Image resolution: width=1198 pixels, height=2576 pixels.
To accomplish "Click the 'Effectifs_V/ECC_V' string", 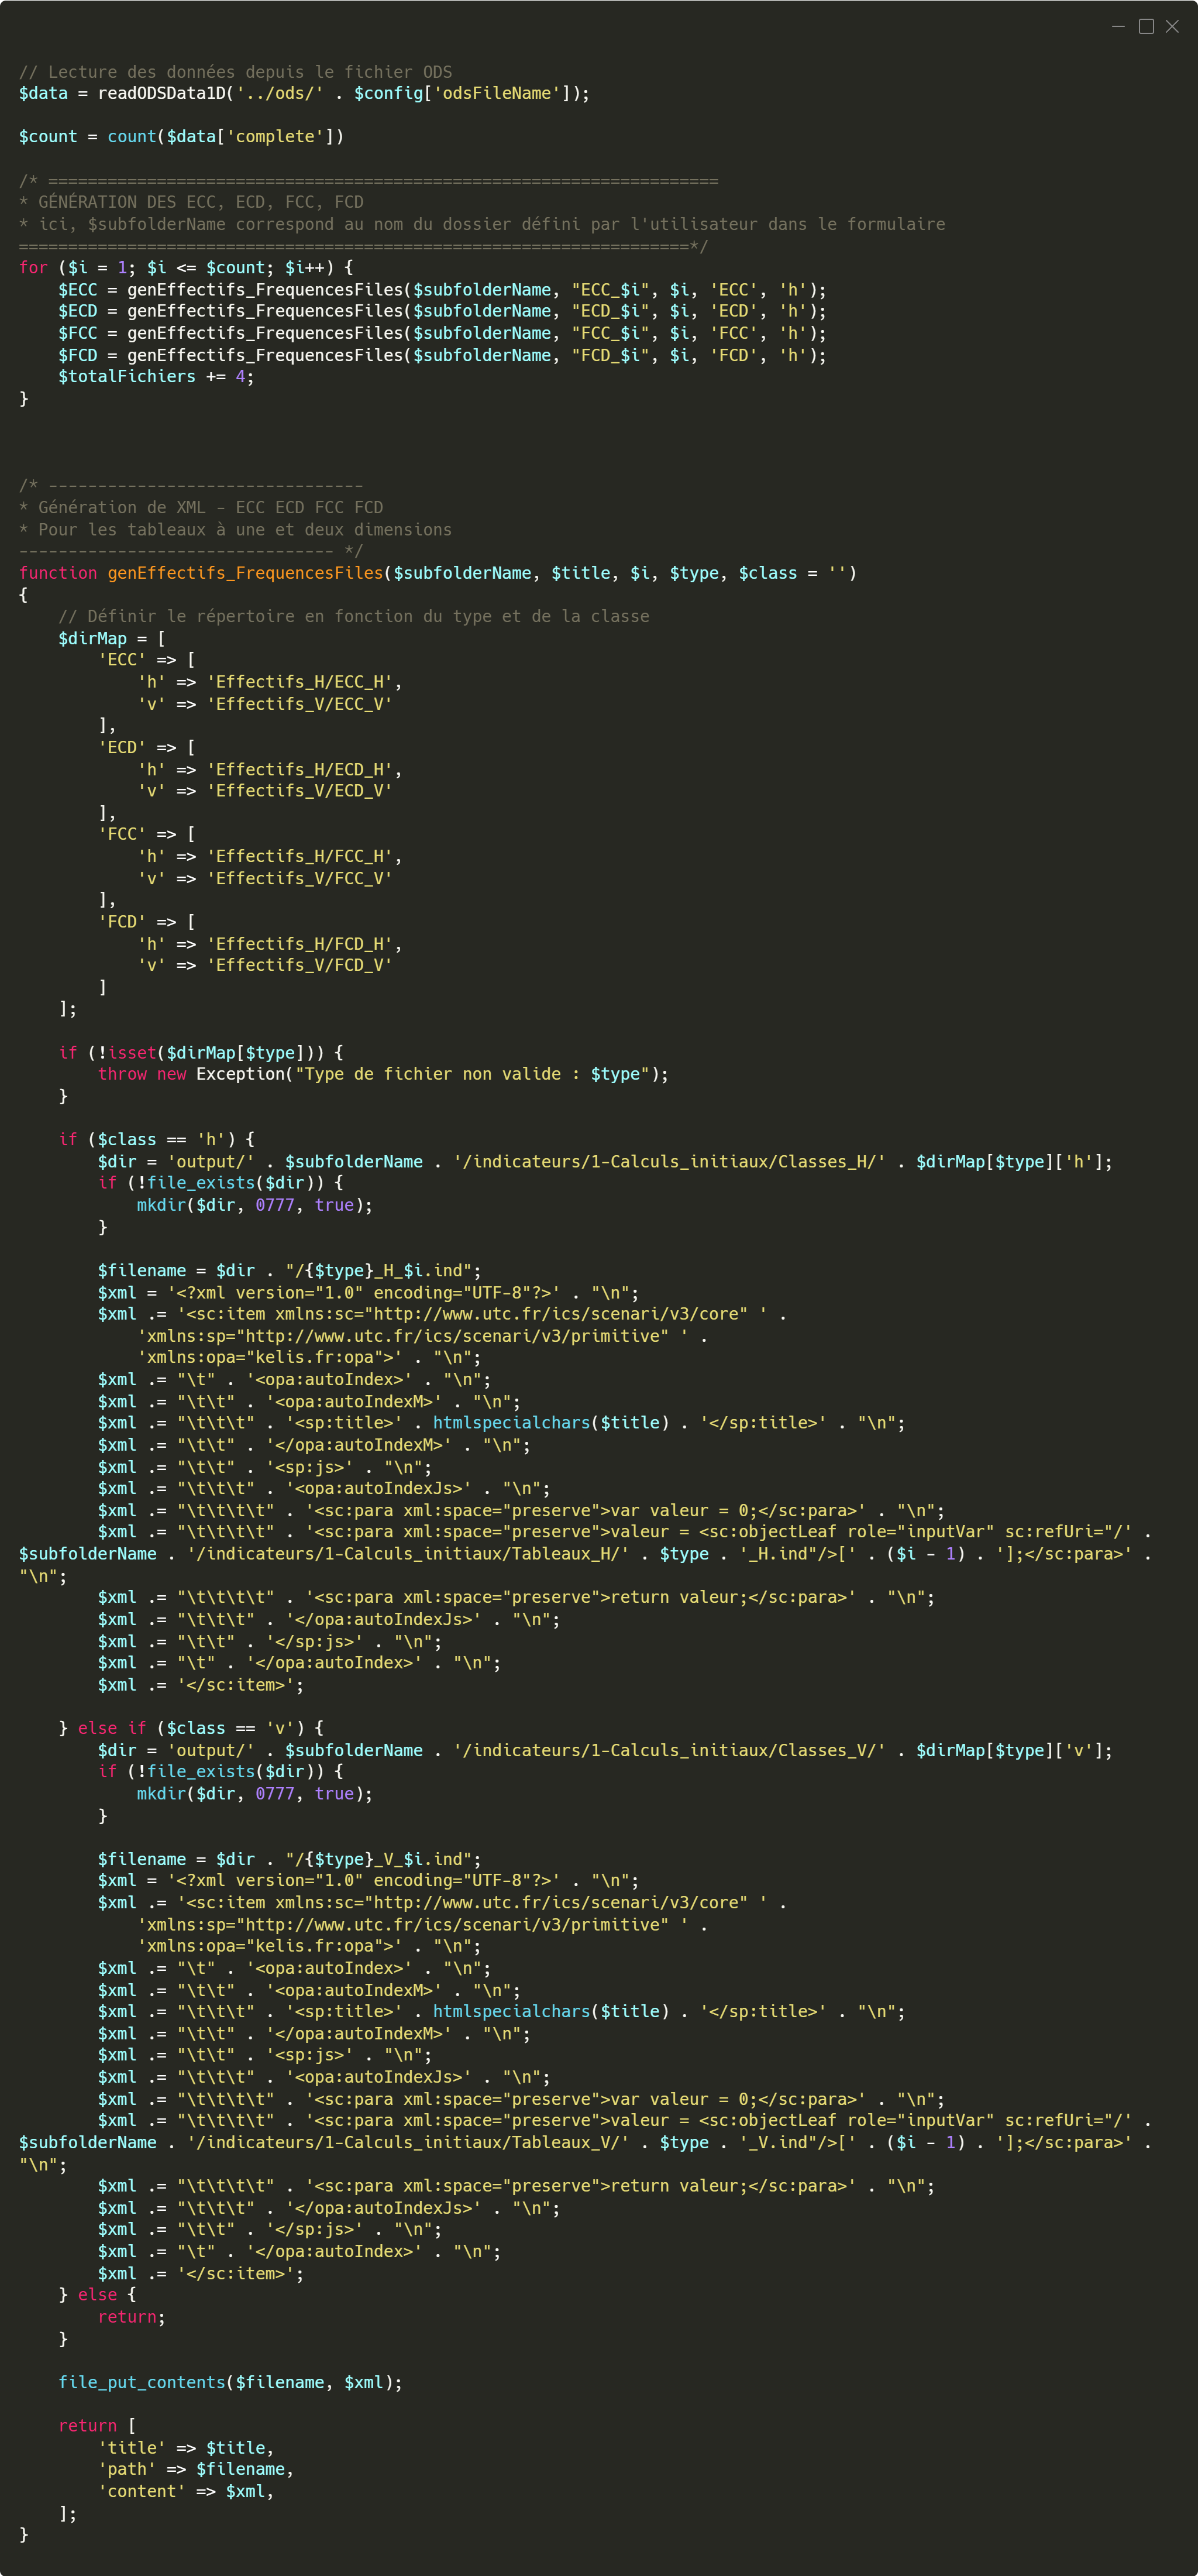I will (x=299, y=704).
